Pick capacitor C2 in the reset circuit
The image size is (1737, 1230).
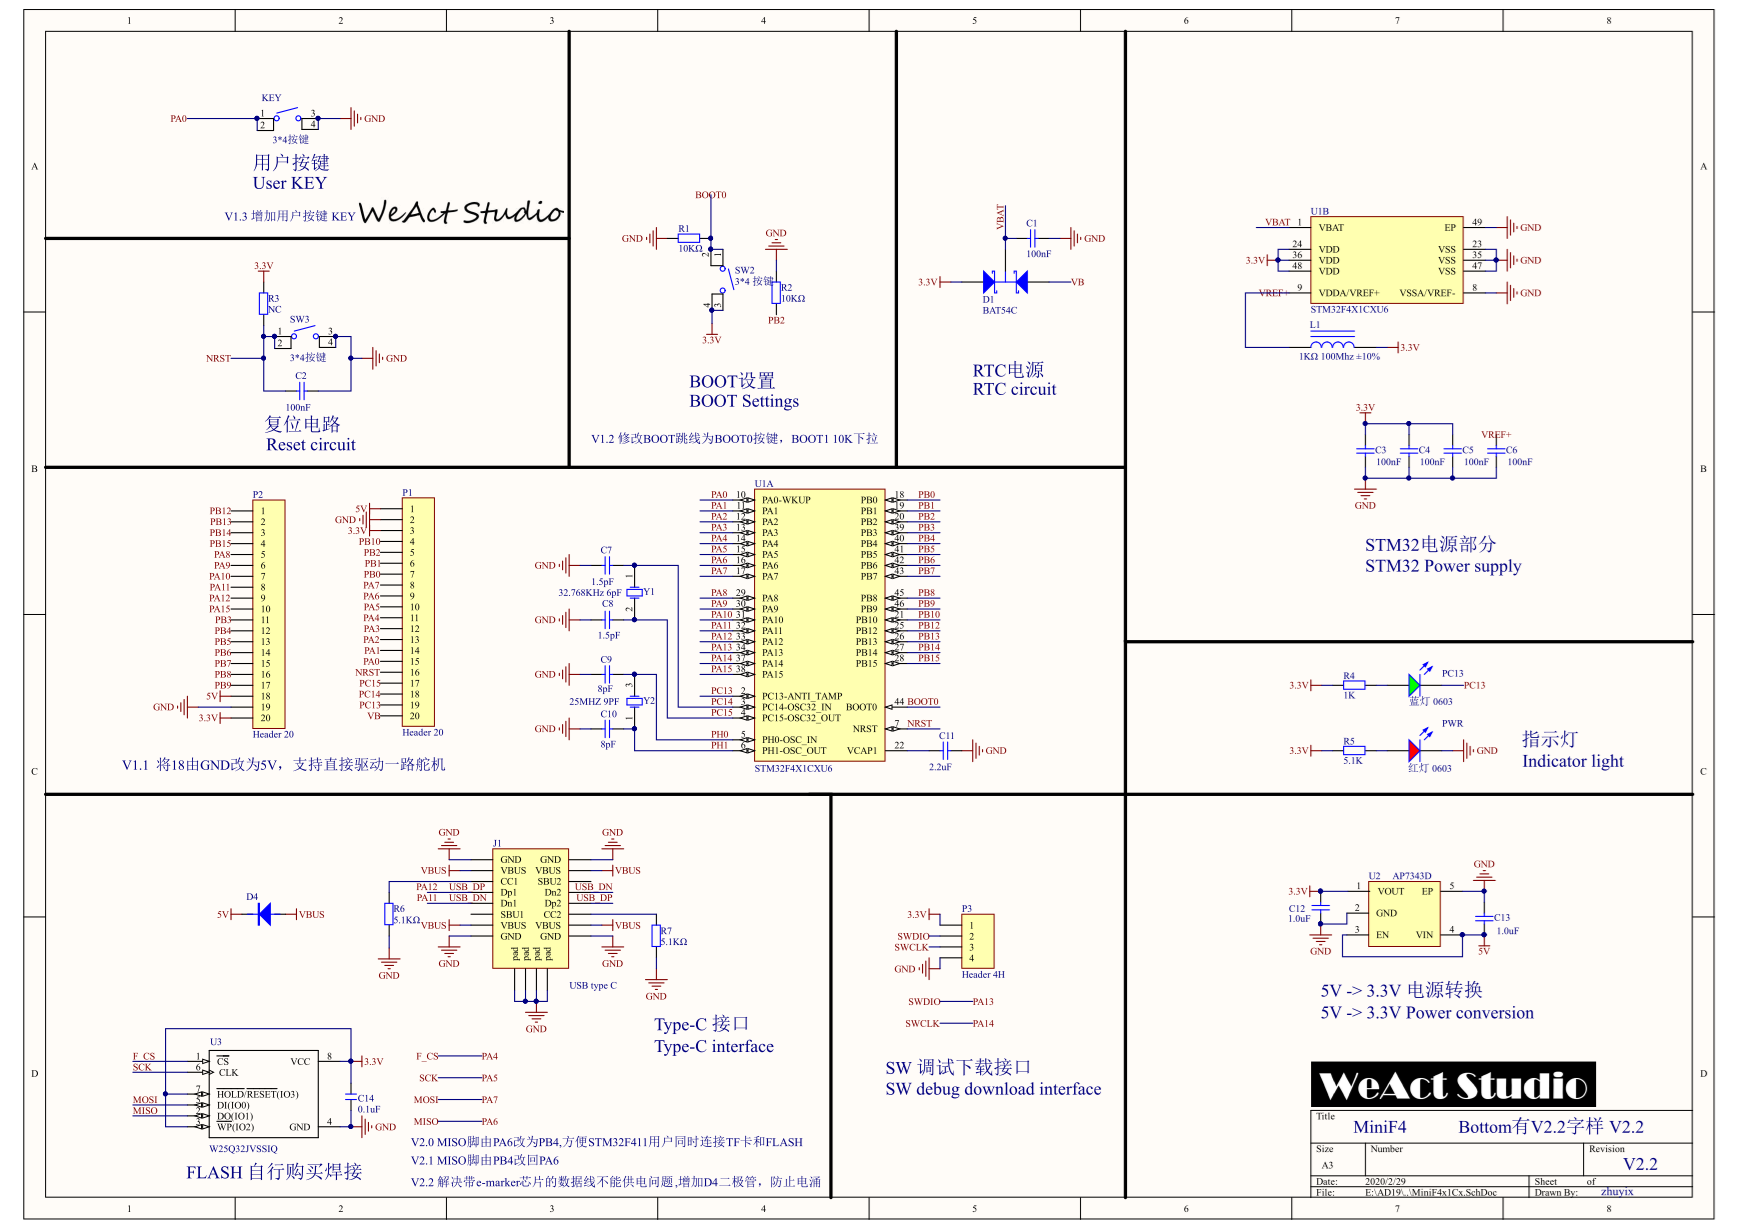coord(300,390)
